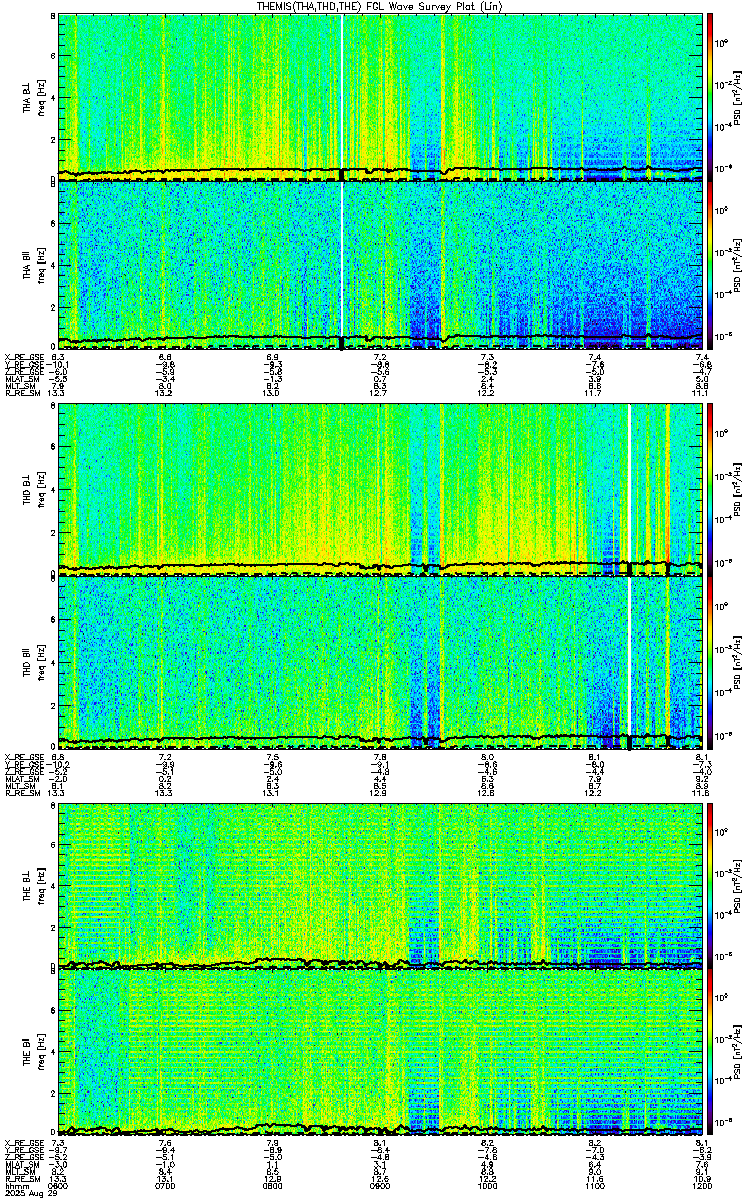Select the THD B-parallel spectrogram panel
The width and height of the screenshot is (750, 1200).
pyautogui.click(x=380, y=661)
